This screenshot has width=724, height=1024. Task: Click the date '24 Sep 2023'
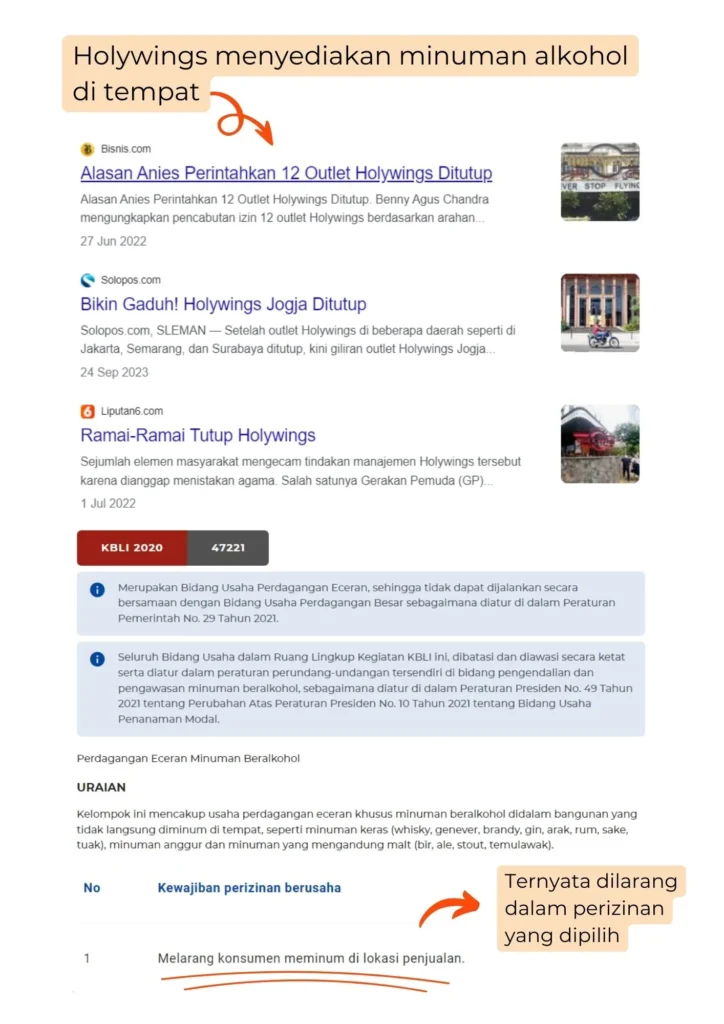[x=114, y=373]
